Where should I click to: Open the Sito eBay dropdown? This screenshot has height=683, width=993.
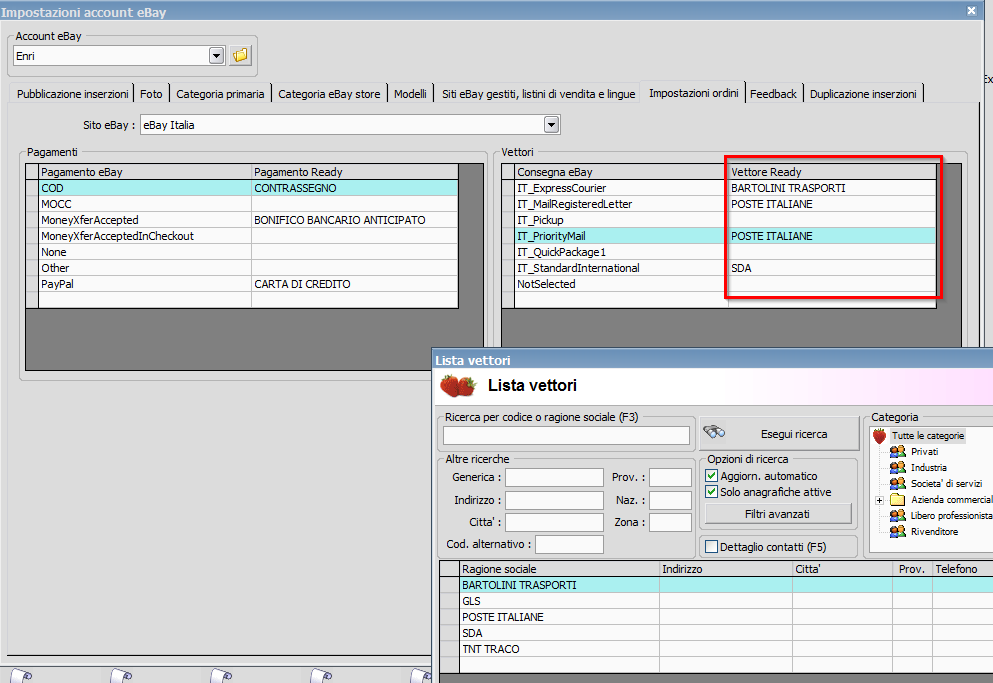click(552, 125)
